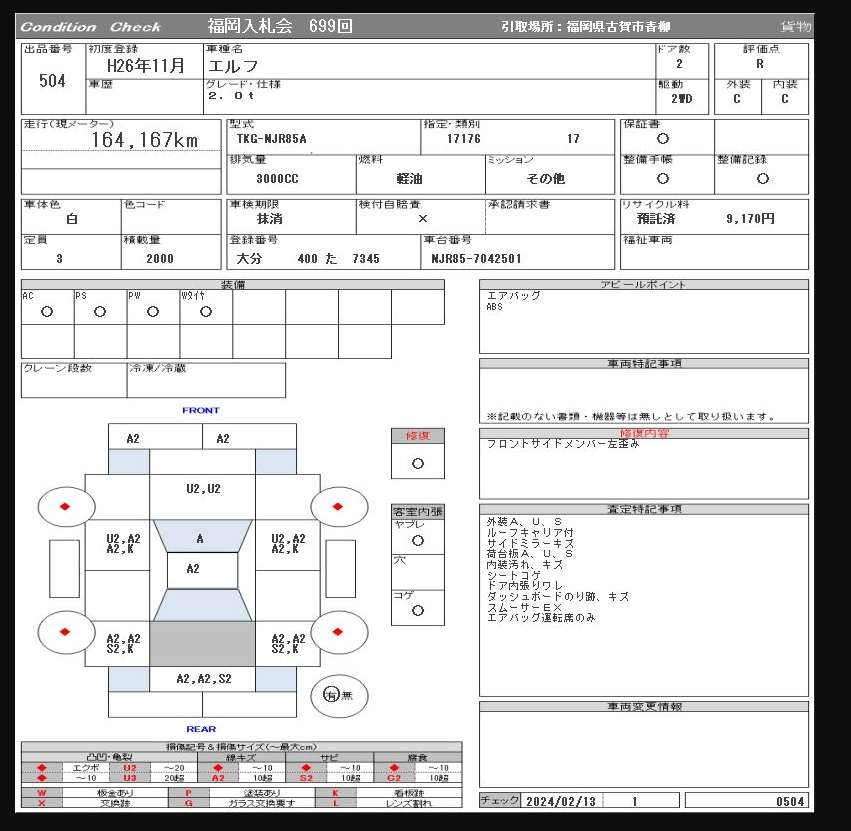
Task: Click the mileage 164,167km field
Action: pyautogui.click(x=144, y=141)
